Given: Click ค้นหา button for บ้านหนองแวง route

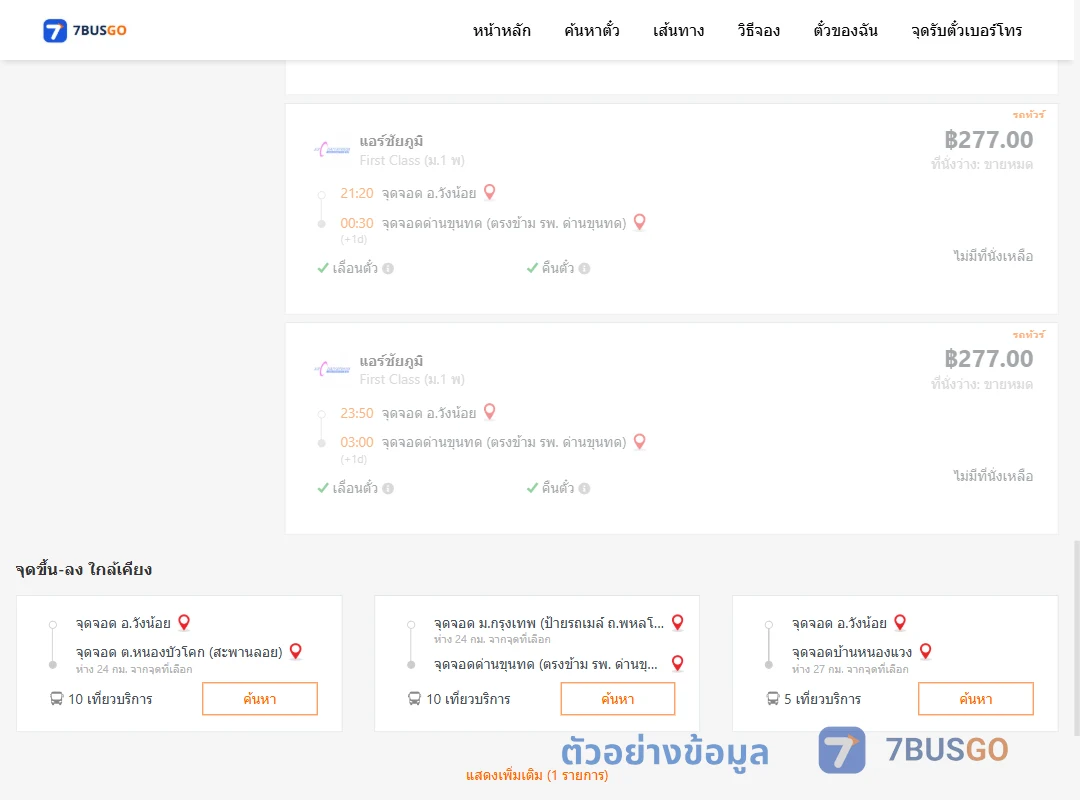Looking at the screenshot, I should tap(976, 699).
